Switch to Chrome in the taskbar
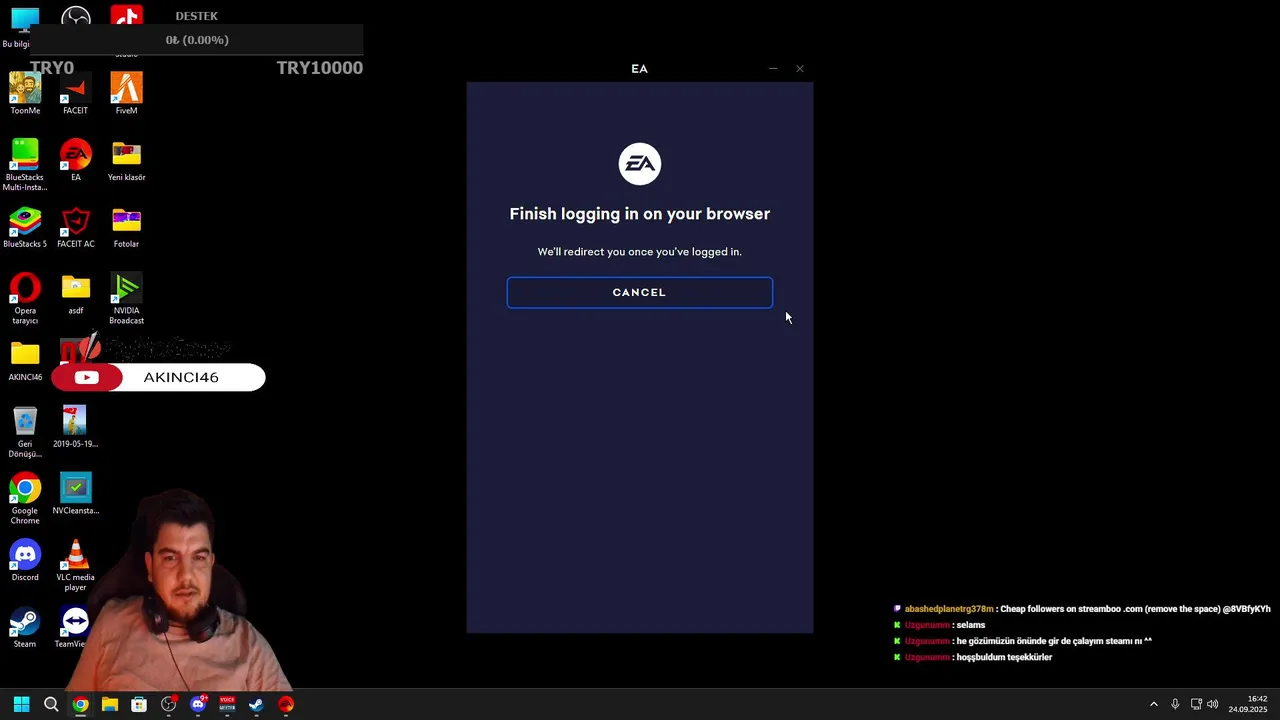Viewport: 1280px width, 720px height. (80, 704)
